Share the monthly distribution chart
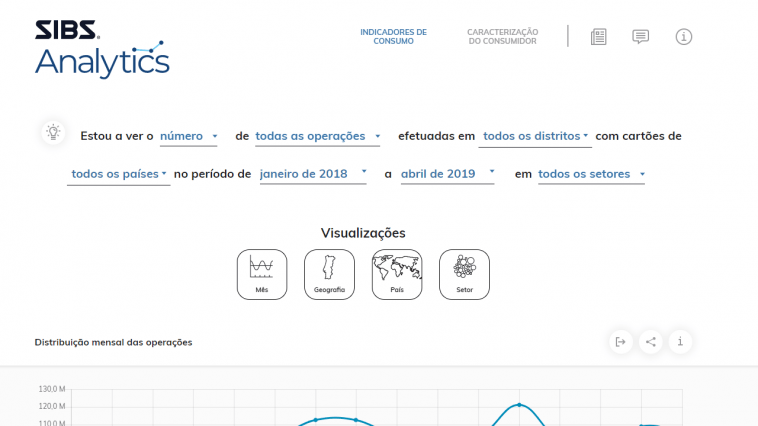 651,342
